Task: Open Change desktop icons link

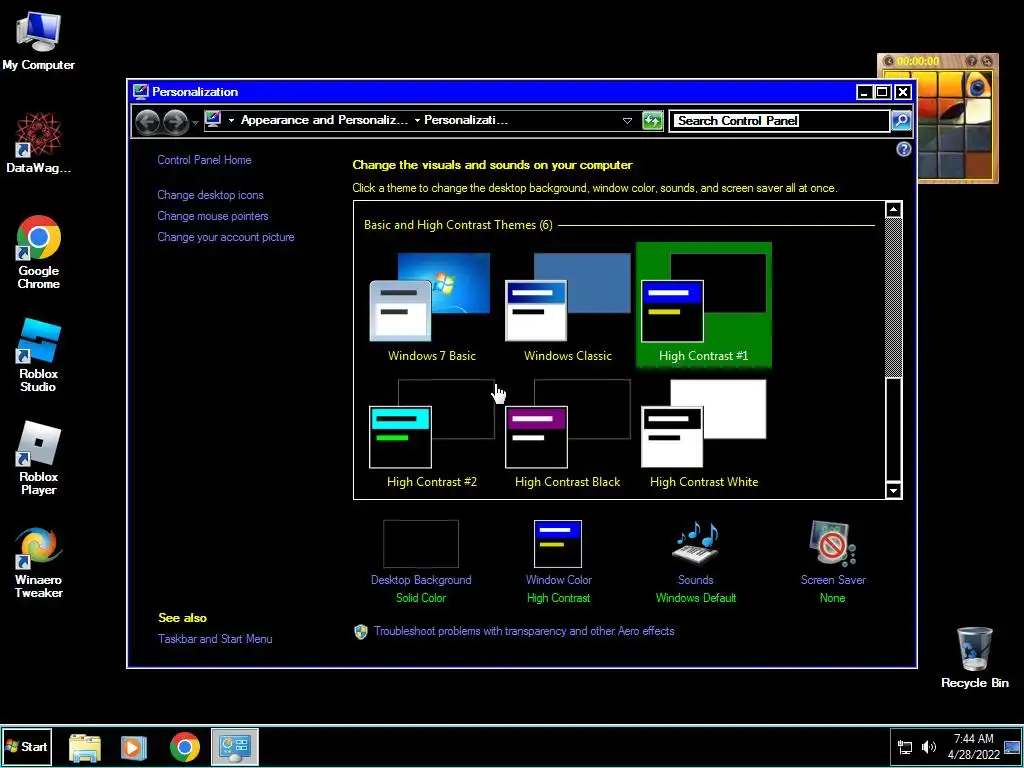Action: click(x=210, y=195)
